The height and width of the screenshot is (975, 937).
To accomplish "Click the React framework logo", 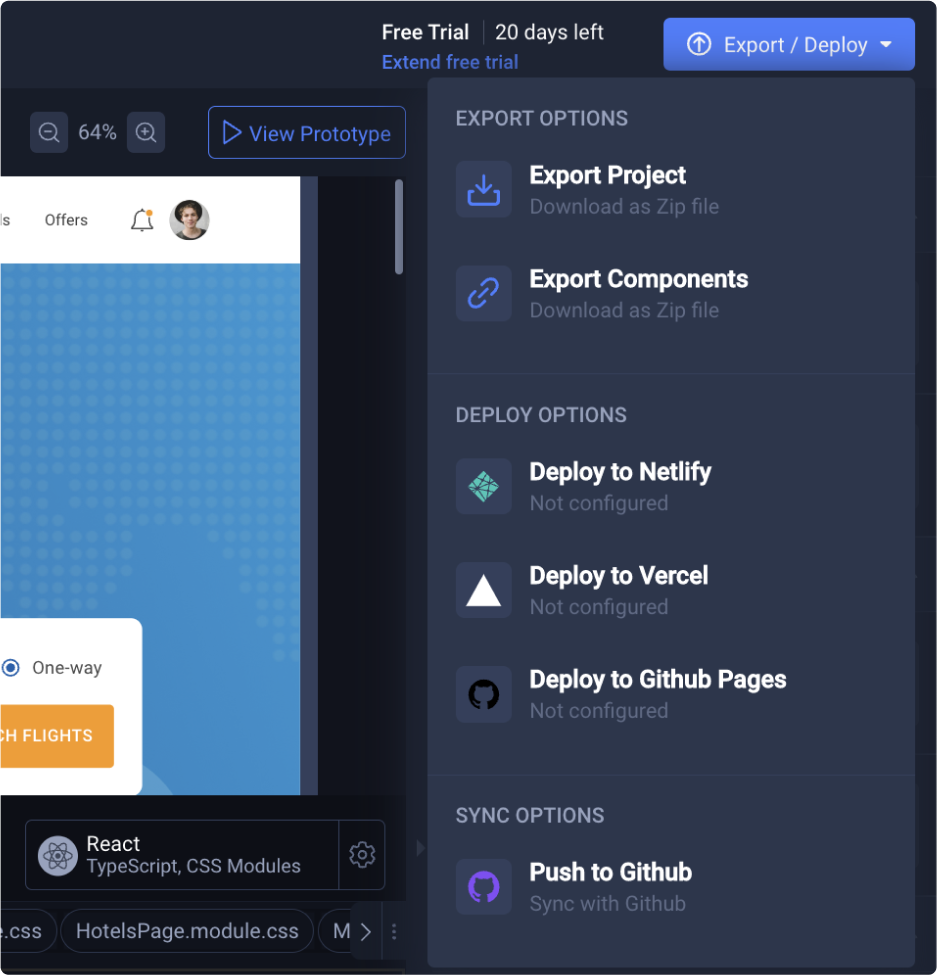I will [58, 855].
